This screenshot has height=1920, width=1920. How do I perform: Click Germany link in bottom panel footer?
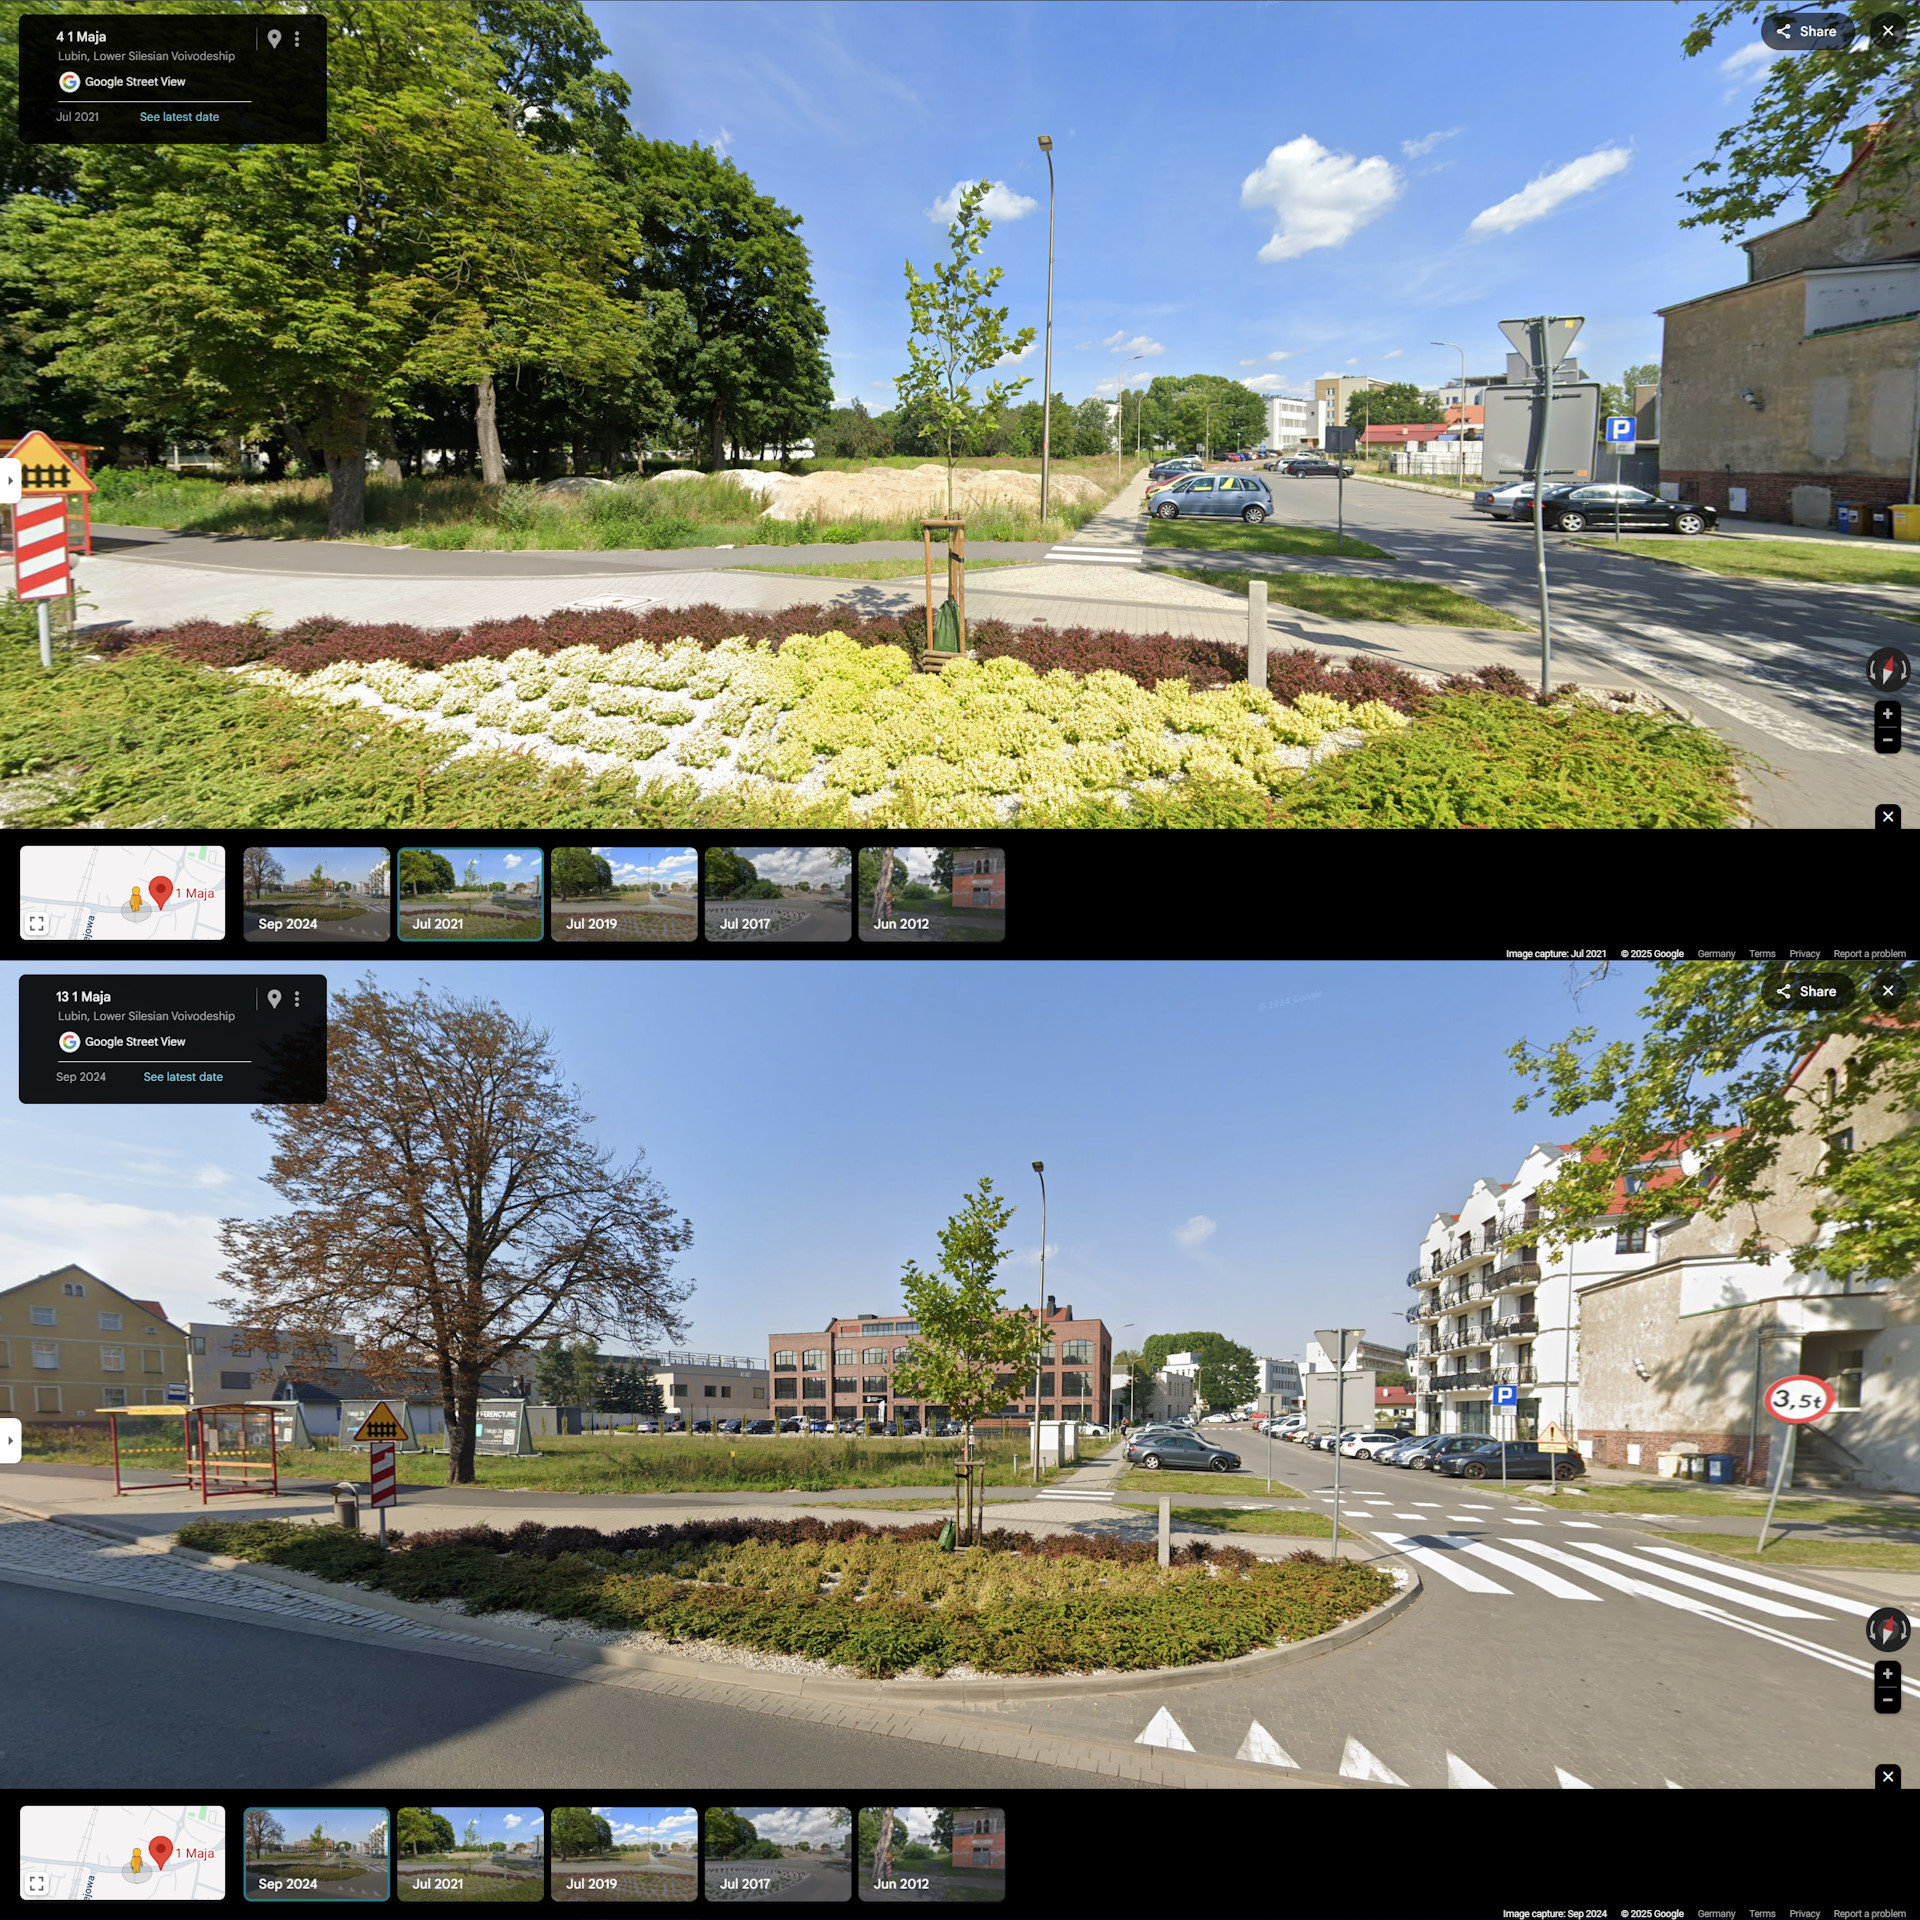point(1716,1914)
